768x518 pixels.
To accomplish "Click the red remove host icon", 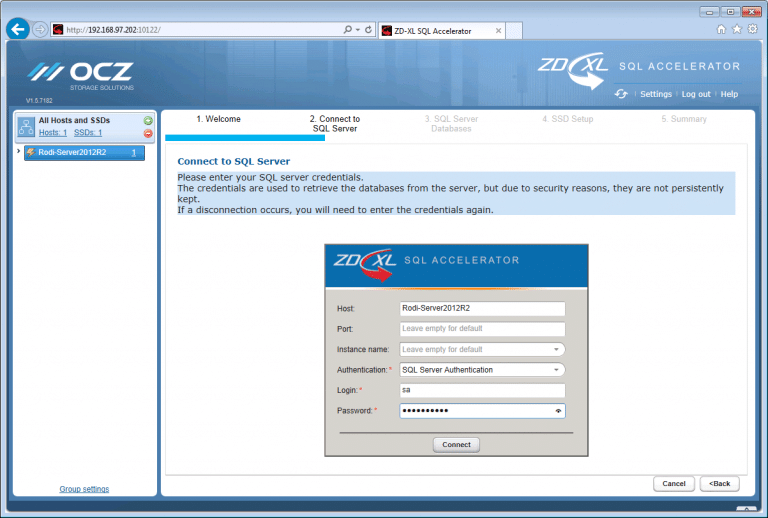I will [148, 133].
